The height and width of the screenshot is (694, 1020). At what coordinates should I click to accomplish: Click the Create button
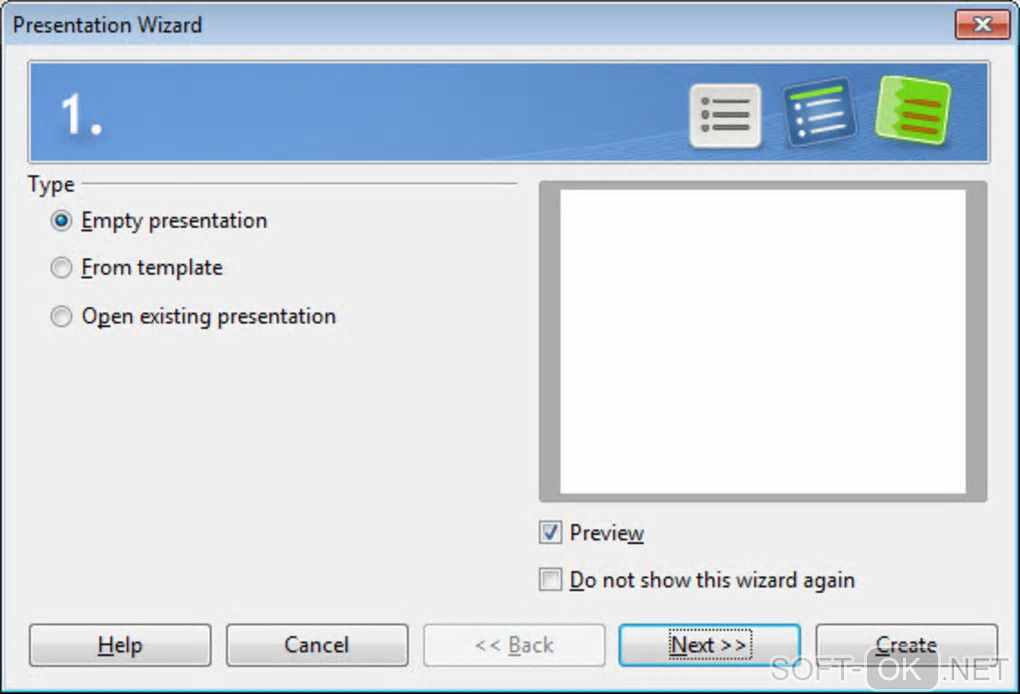[x=906, y=645]
